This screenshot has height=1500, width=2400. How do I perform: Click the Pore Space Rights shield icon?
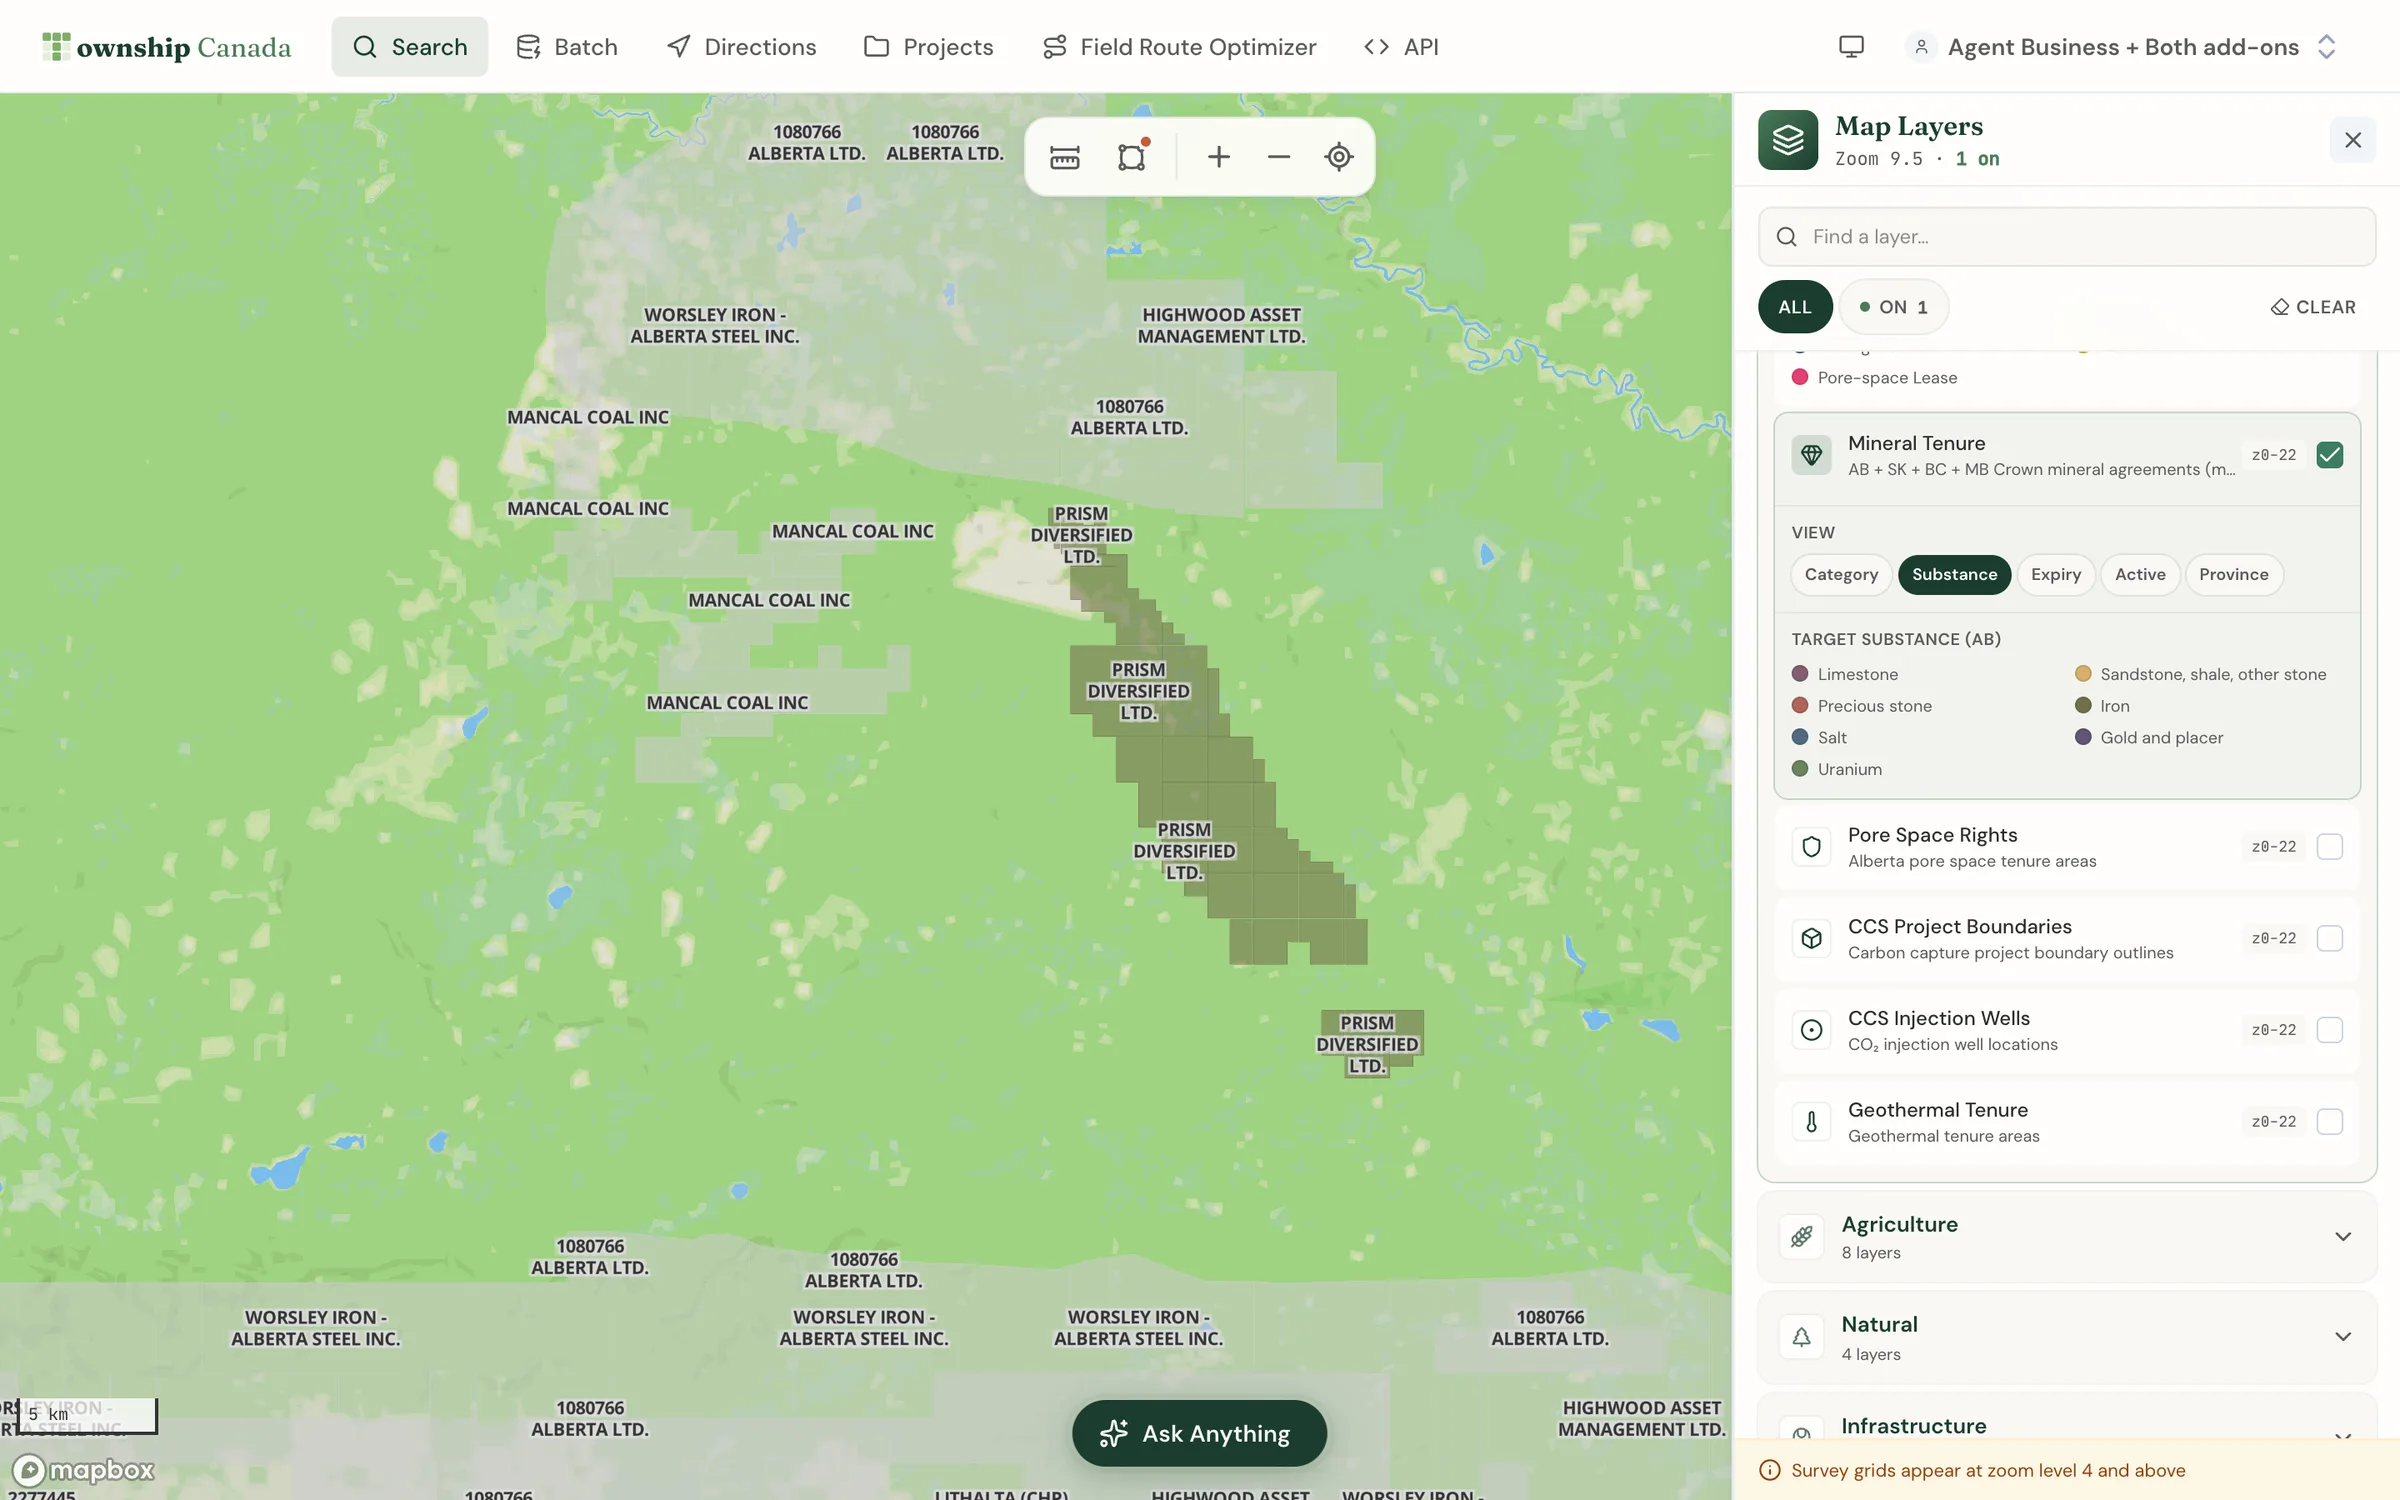coord(1811,847)
